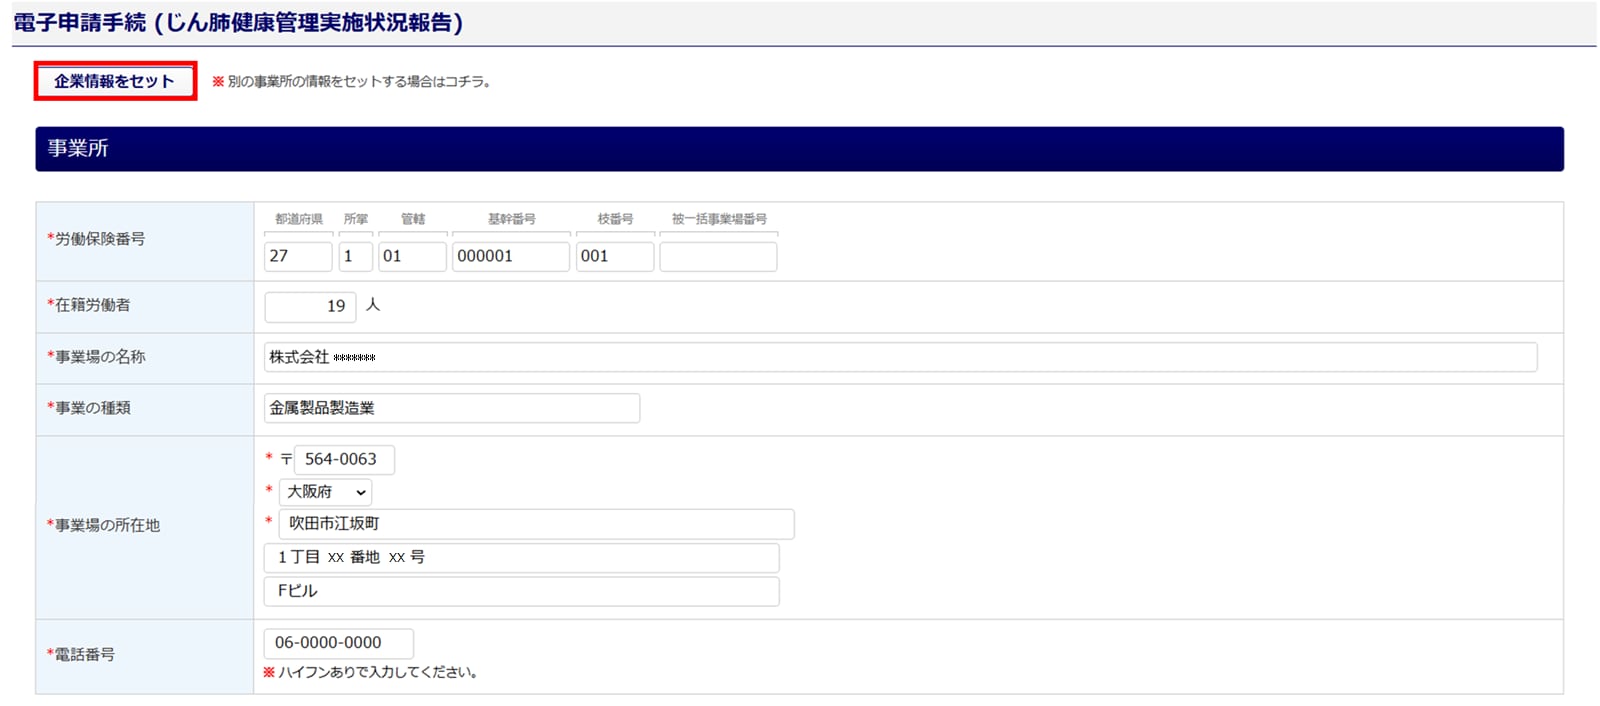Click the 事業所 section header bar
The image size is (1600, 706).
[x=799, y=149]
